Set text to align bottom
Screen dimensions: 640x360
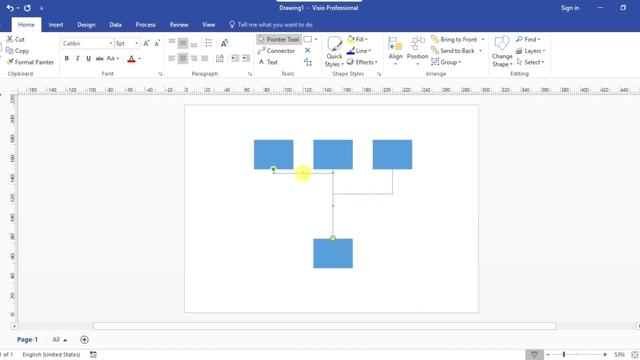tap(194, 43)
